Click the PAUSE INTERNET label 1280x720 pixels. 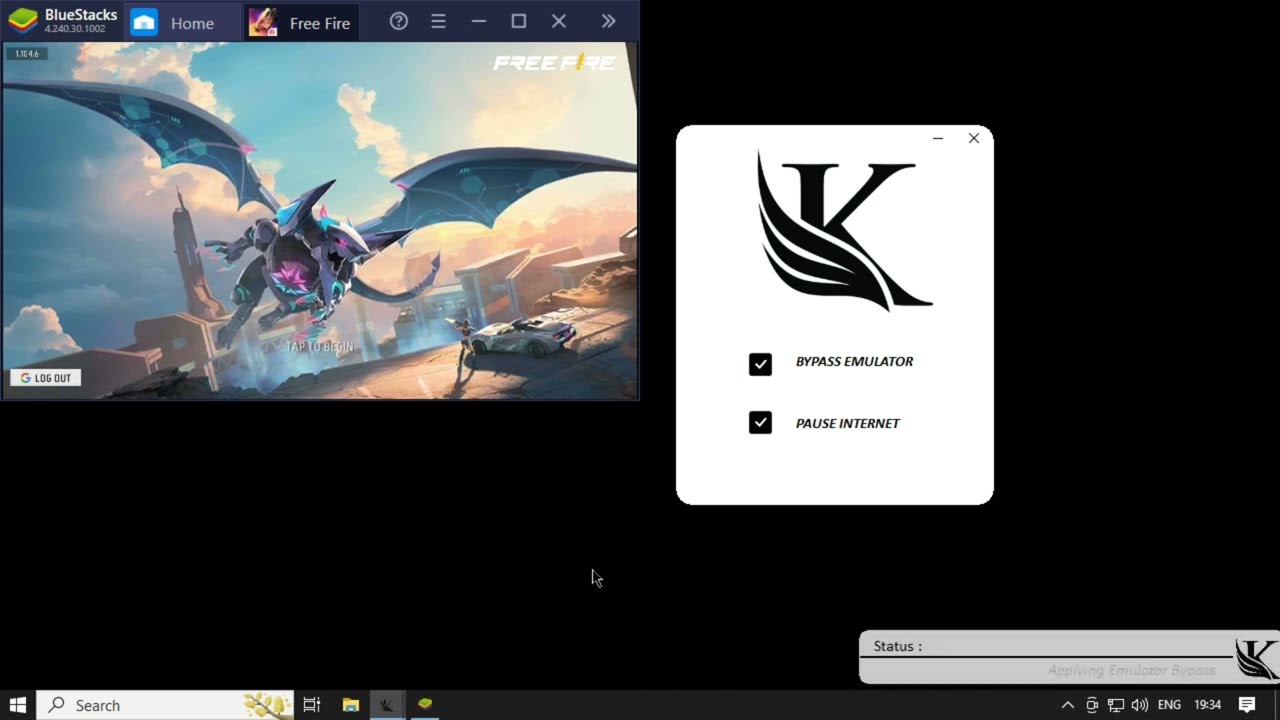pos(847,424)
